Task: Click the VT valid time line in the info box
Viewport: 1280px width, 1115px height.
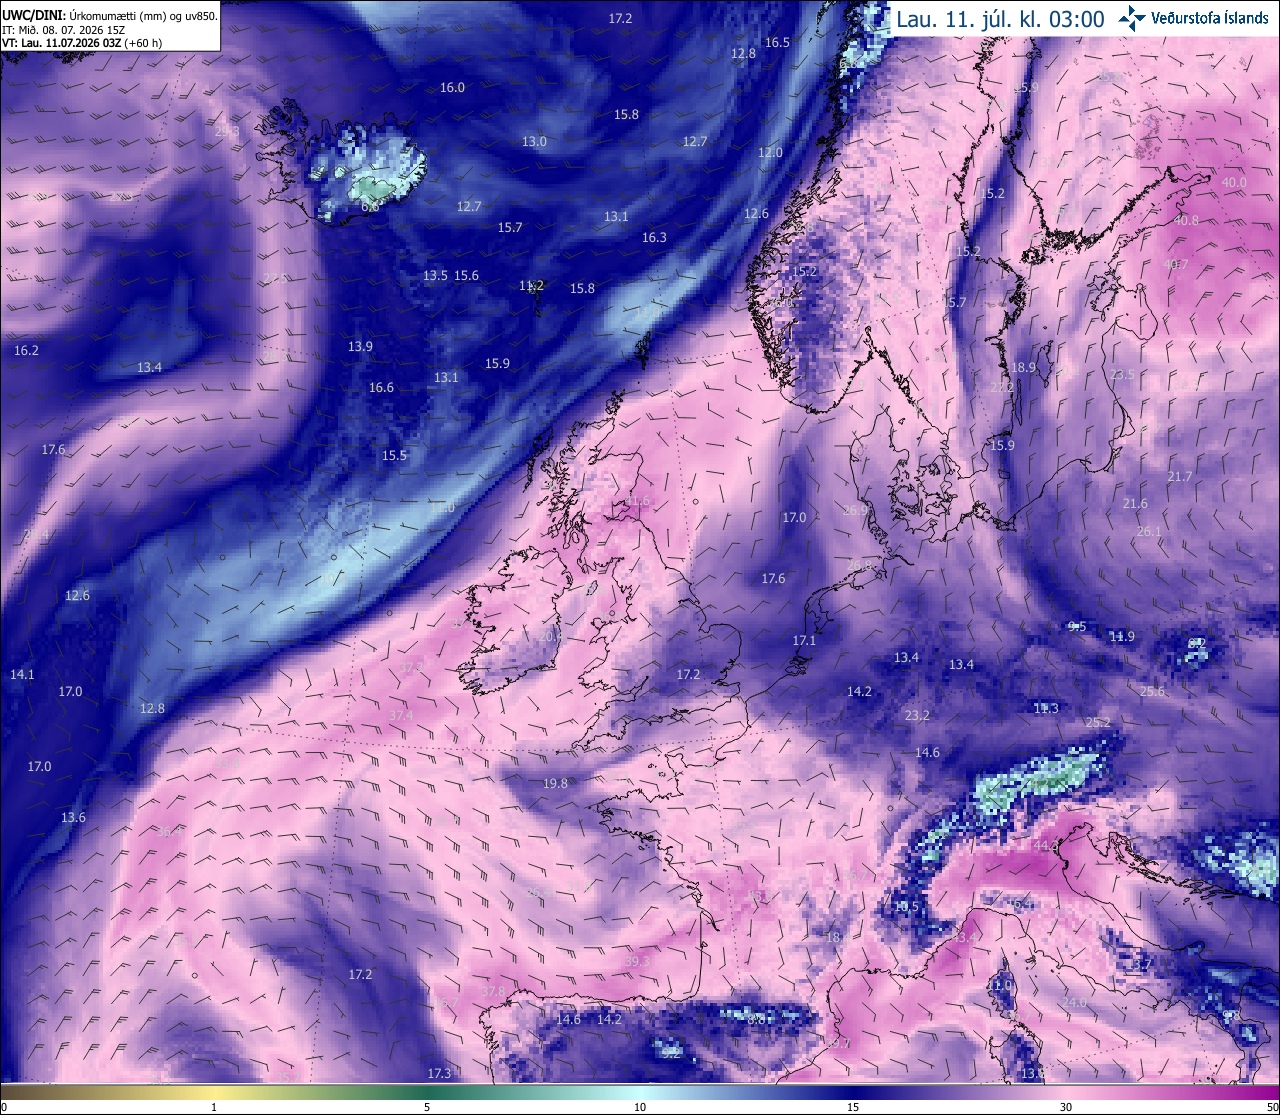Action: pyautogui.click(x=82, y=43)
